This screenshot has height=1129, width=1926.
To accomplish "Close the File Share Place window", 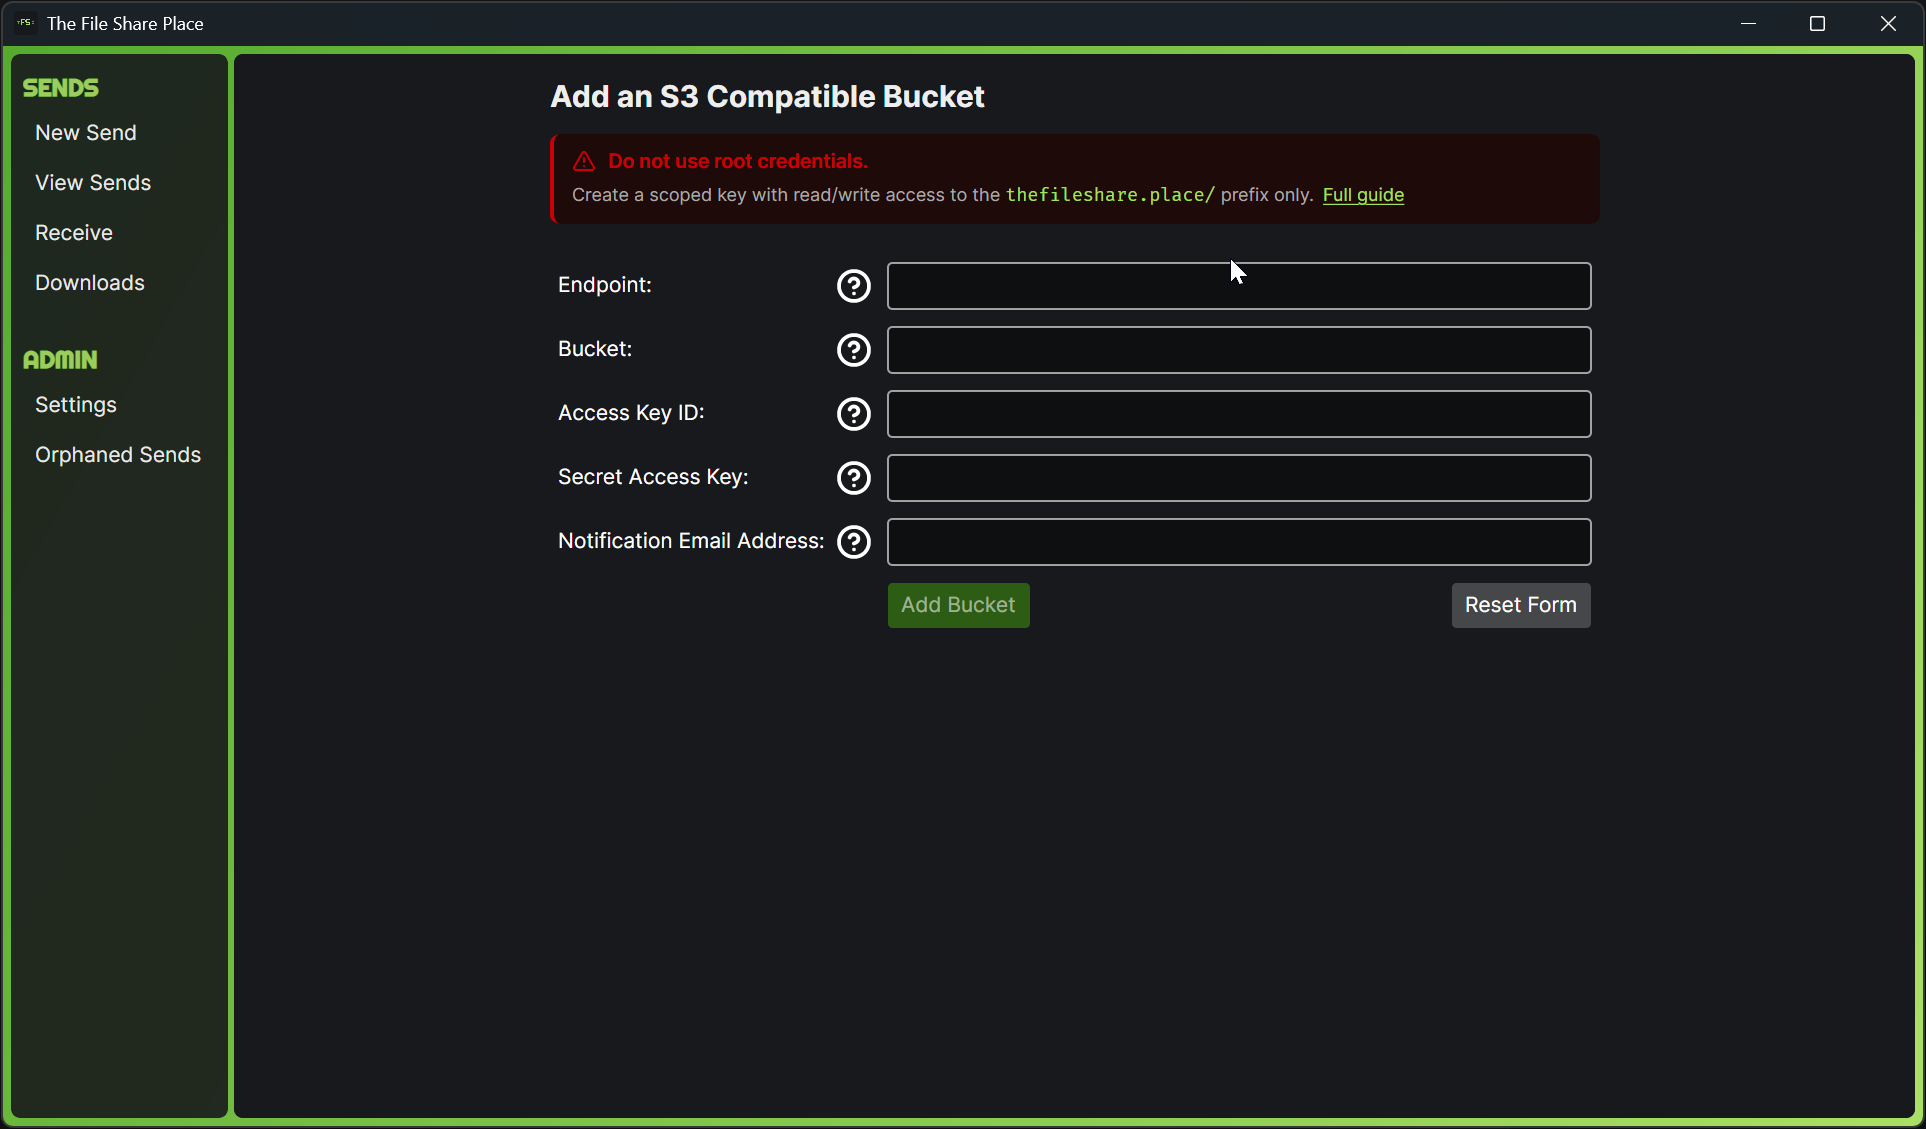I will [1888, 23].
